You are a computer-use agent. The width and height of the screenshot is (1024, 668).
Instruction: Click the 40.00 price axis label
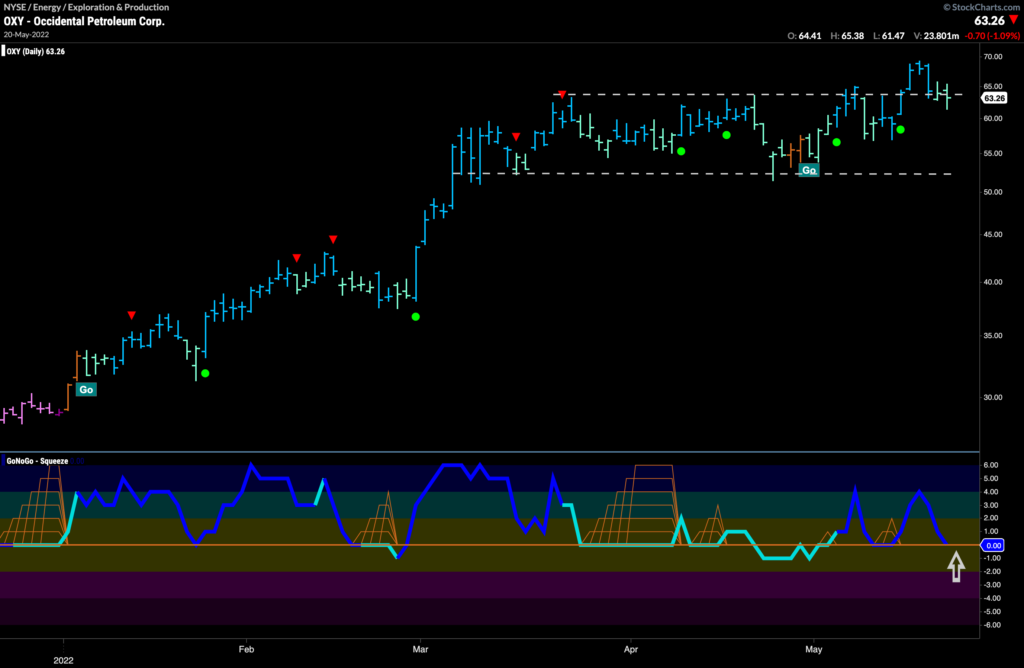pos(993,282)
